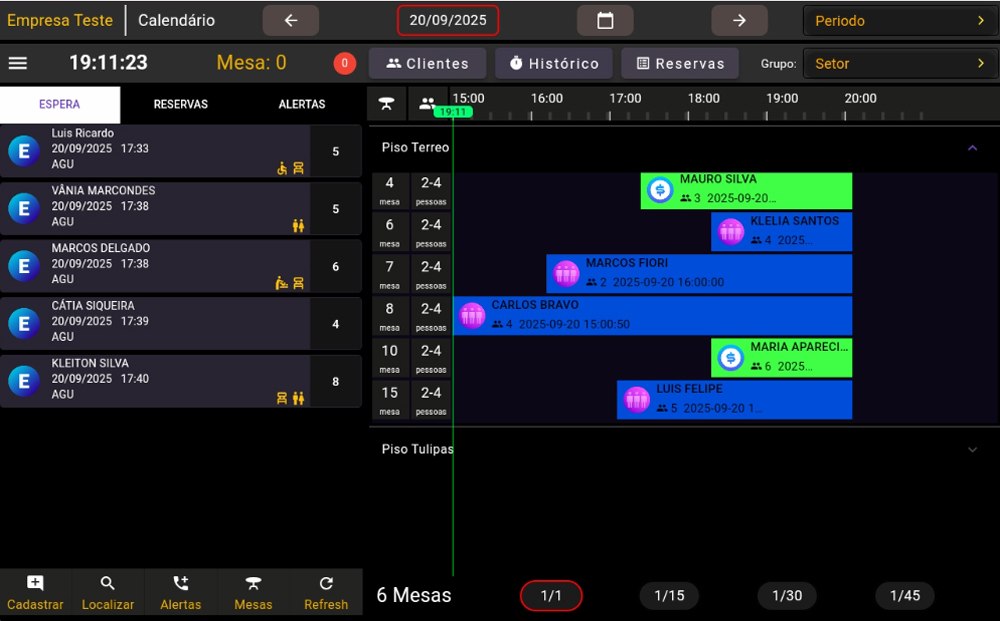Open the hamburger menu
Screen dimensions: 1000x621
[18, 63]
